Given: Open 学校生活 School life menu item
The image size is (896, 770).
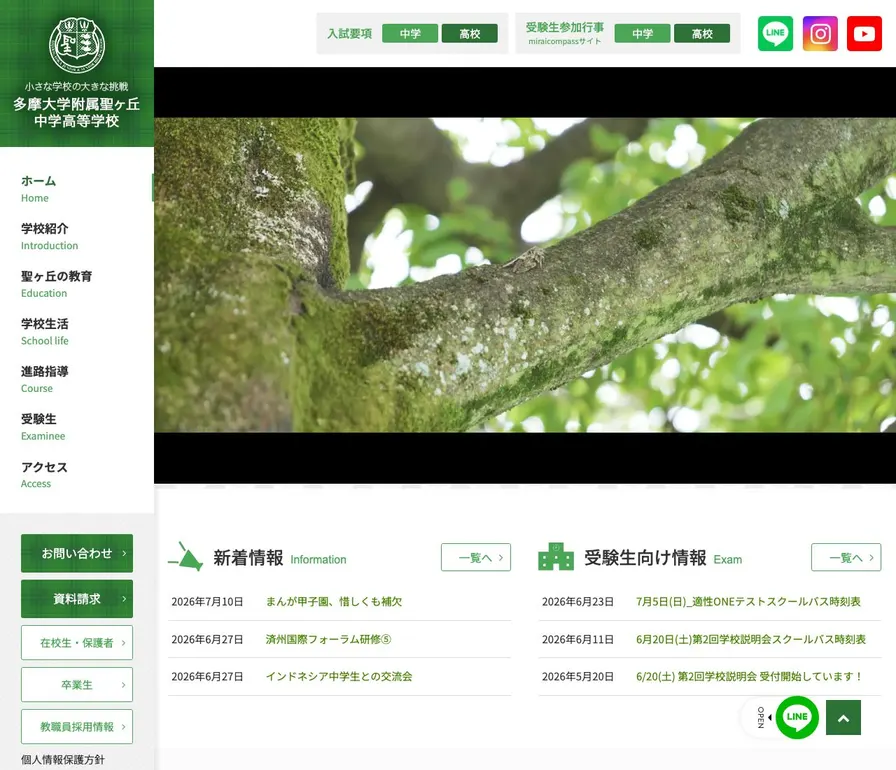Looking at the screenshot, I should click(x=45, y=332).
